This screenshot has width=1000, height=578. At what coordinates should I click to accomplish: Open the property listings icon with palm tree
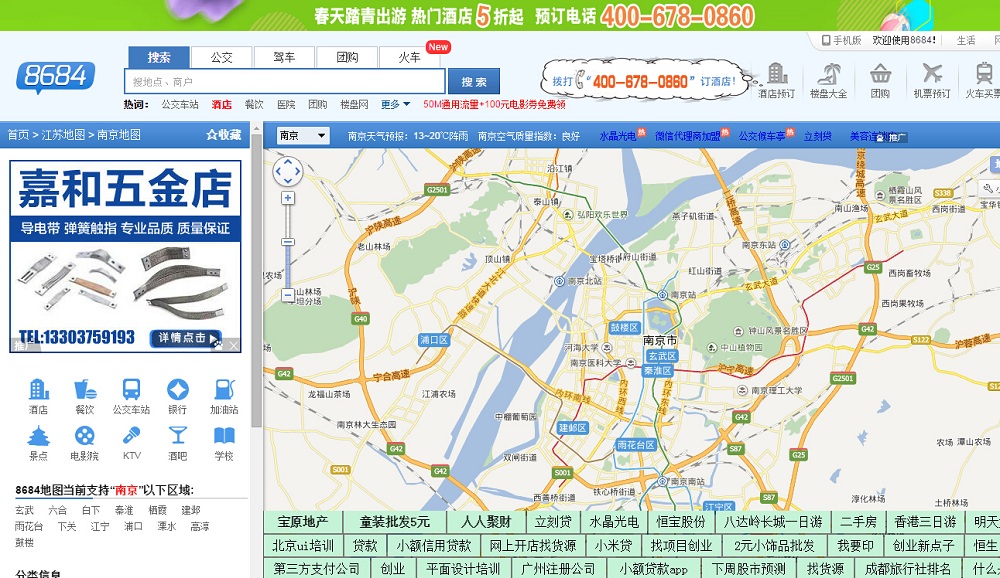[828, 80]
